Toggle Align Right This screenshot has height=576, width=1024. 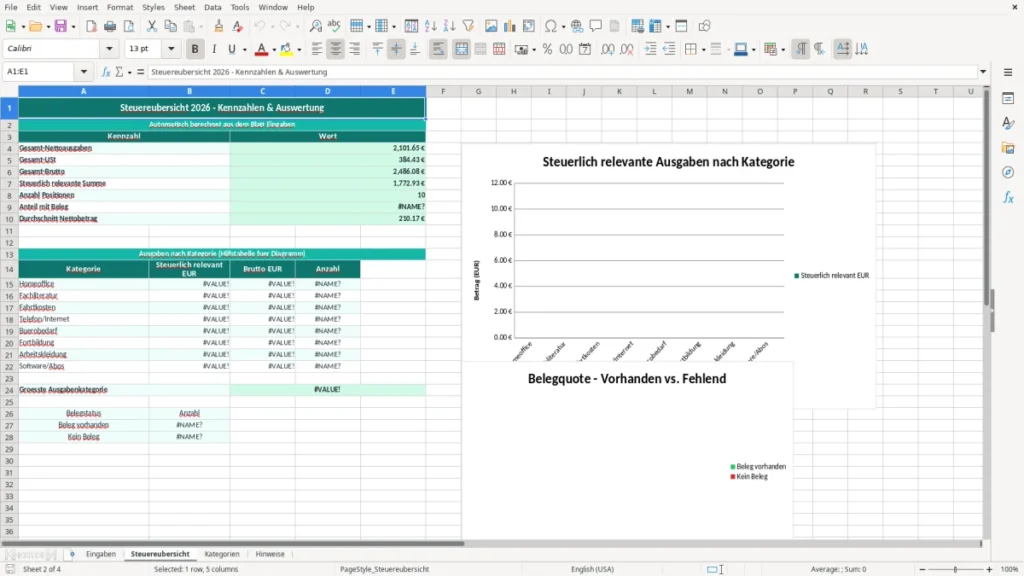click(x=355, y=49)
